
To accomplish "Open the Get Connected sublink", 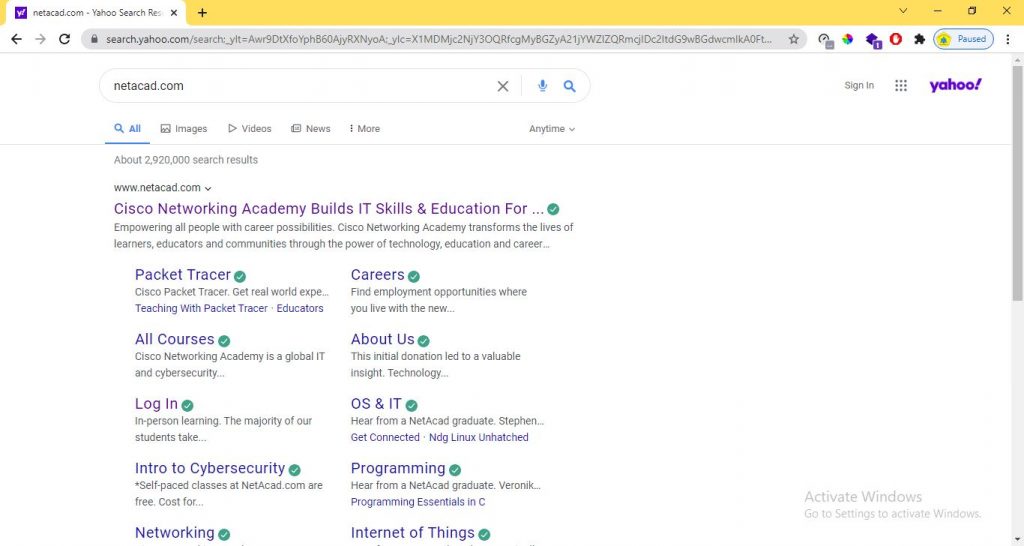I will [385, 438].
